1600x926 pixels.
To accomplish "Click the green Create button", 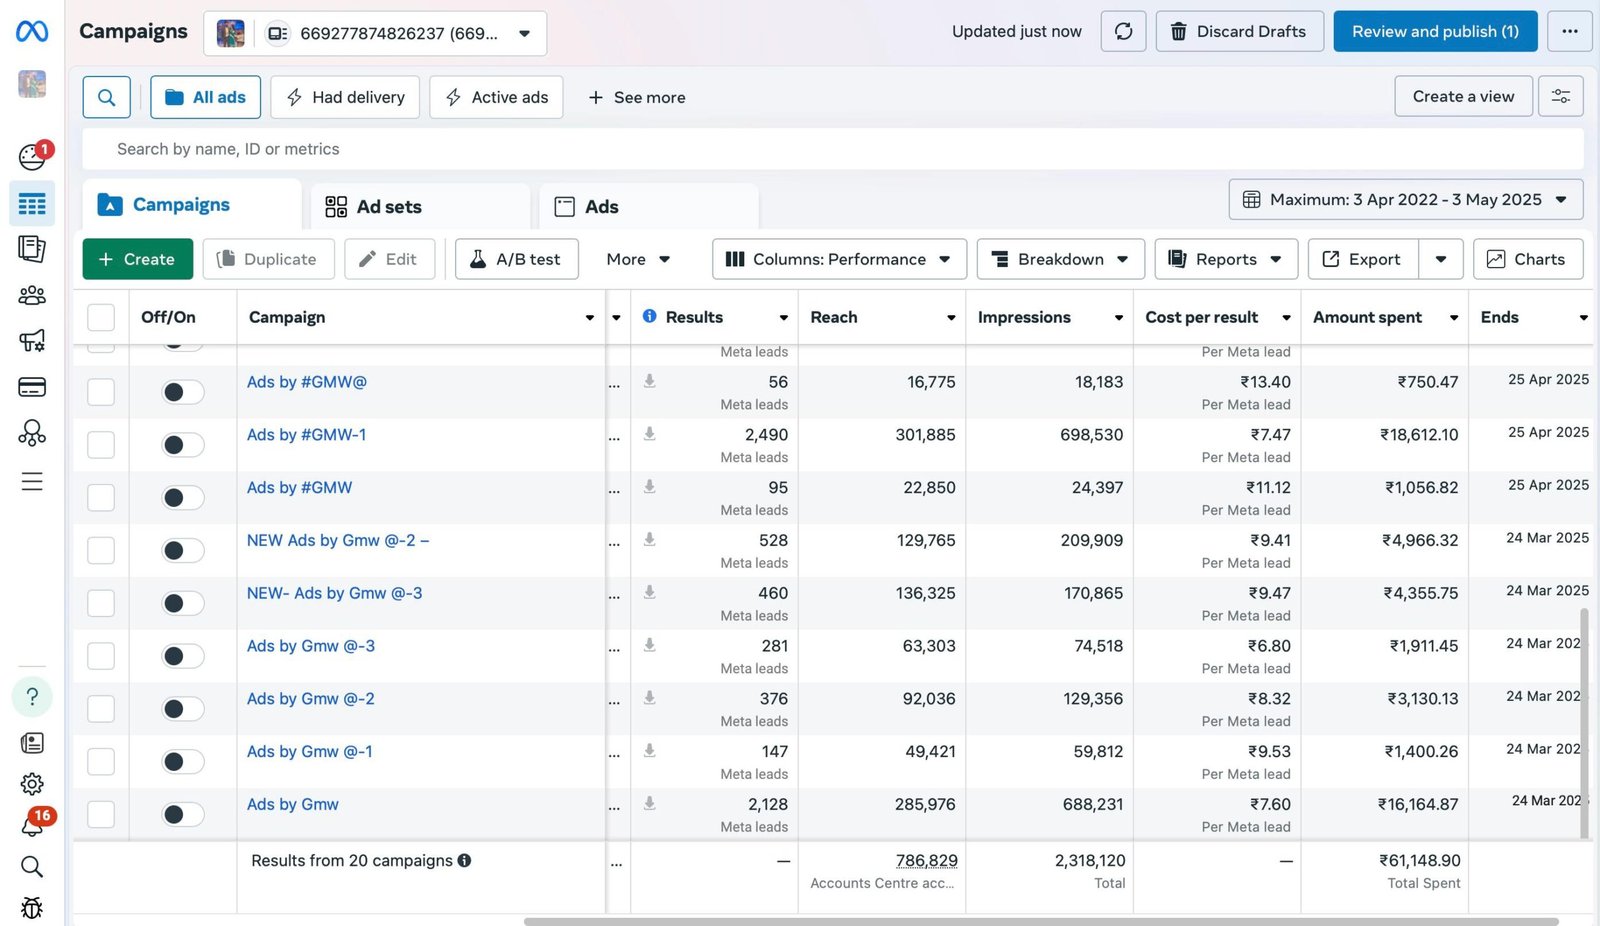I will click(x=137, y=259).
